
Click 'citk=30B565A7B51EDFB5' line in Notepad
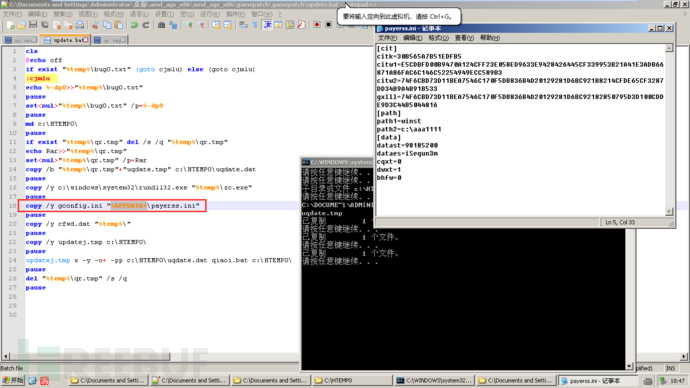coord(419,56)
